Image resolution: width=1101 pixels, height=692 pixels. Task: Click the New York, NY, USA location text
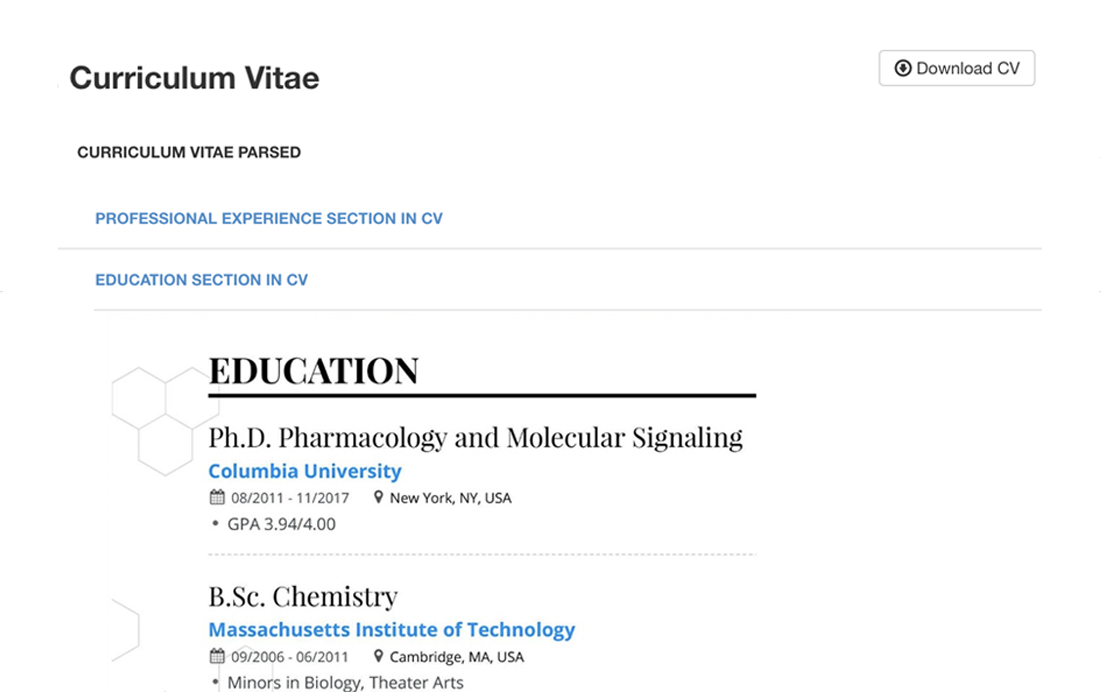click(x=450, y=498)
